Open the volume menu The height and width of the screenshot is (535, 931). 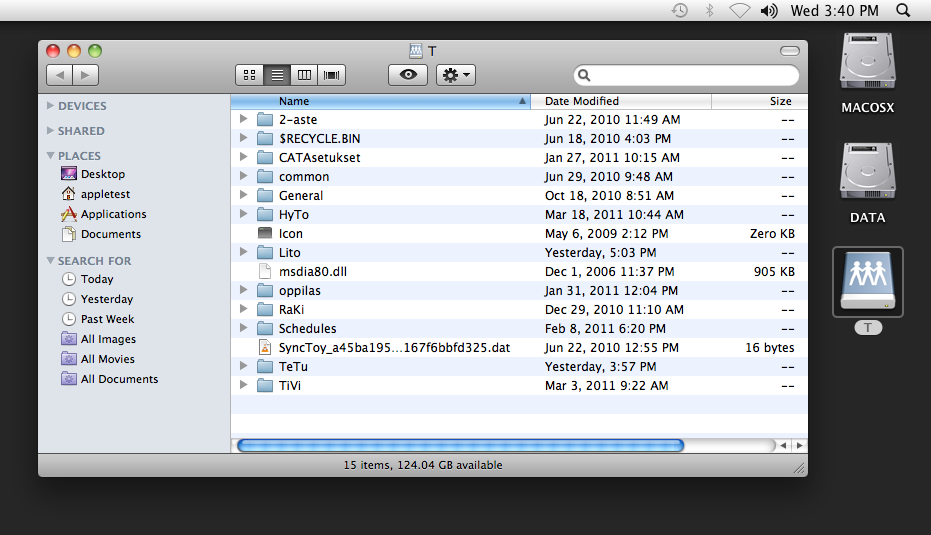769,11
